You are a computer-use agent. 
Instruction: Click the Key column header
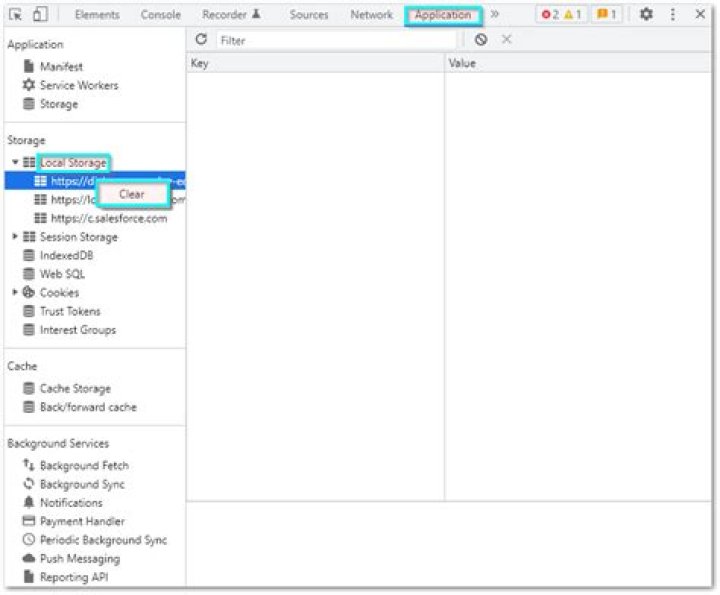click(x=315, y=63)
